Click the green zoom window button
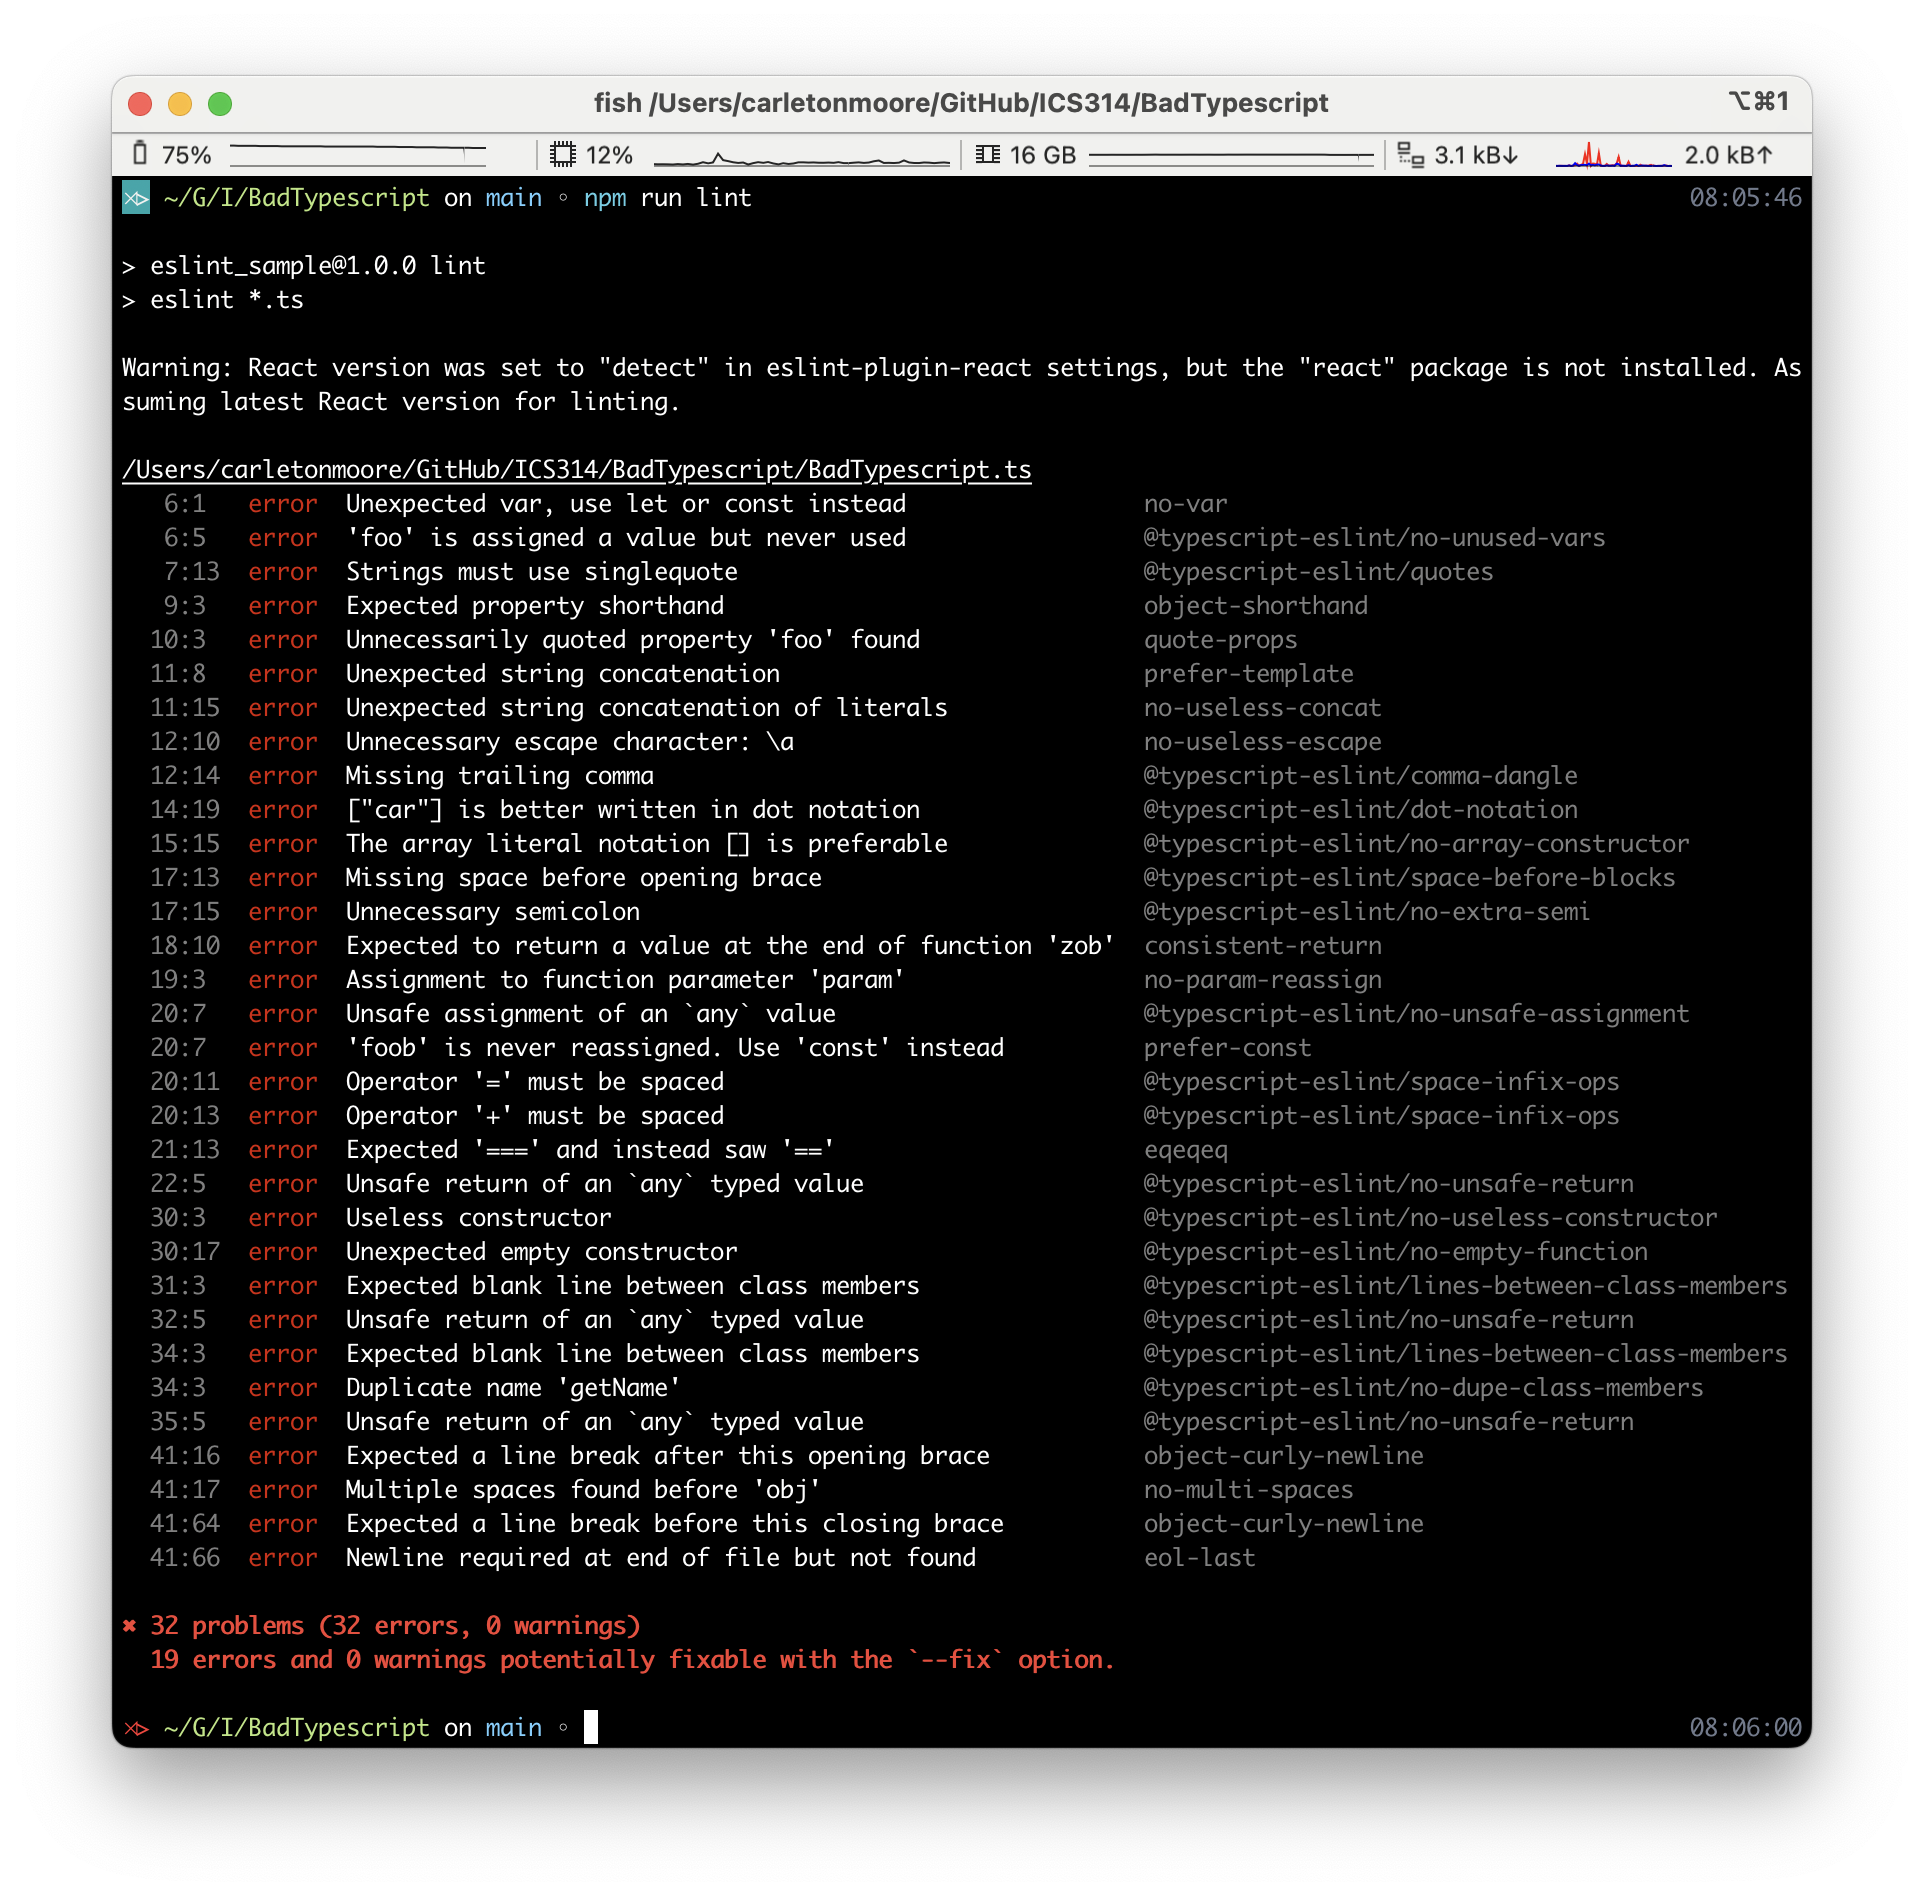Viewport: 1924px width, 1896px height. click(x=220, y=104)
